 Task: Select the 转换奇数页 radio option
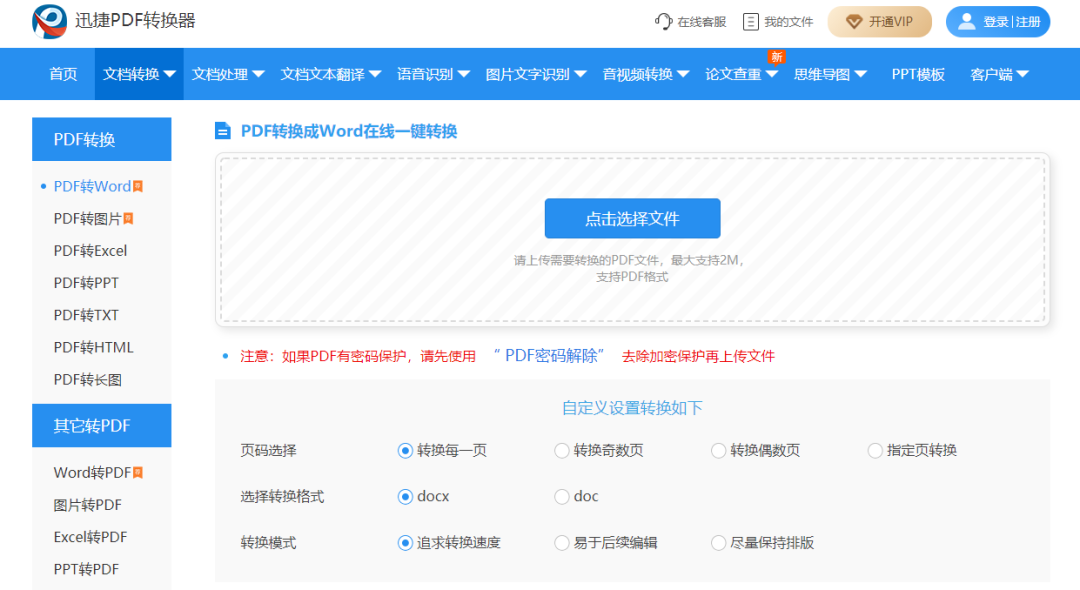562,451
